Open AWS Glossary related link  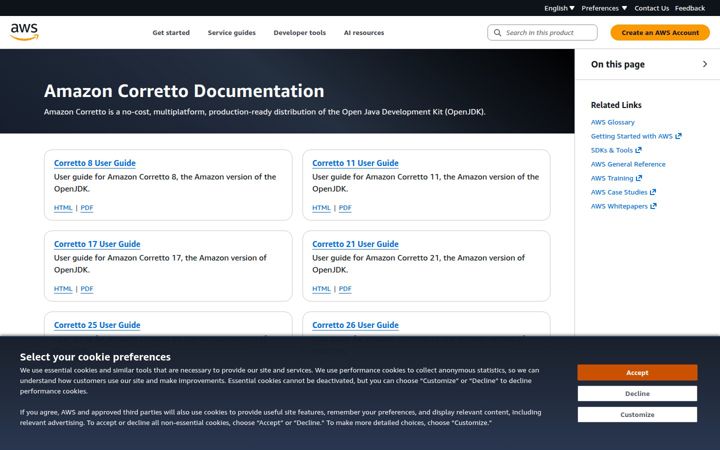613,122
